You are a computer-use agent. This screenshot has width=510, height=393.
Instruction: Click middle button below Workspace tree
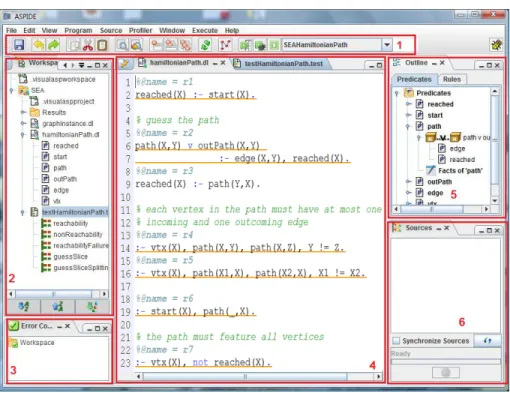click(x=58, y=306)
